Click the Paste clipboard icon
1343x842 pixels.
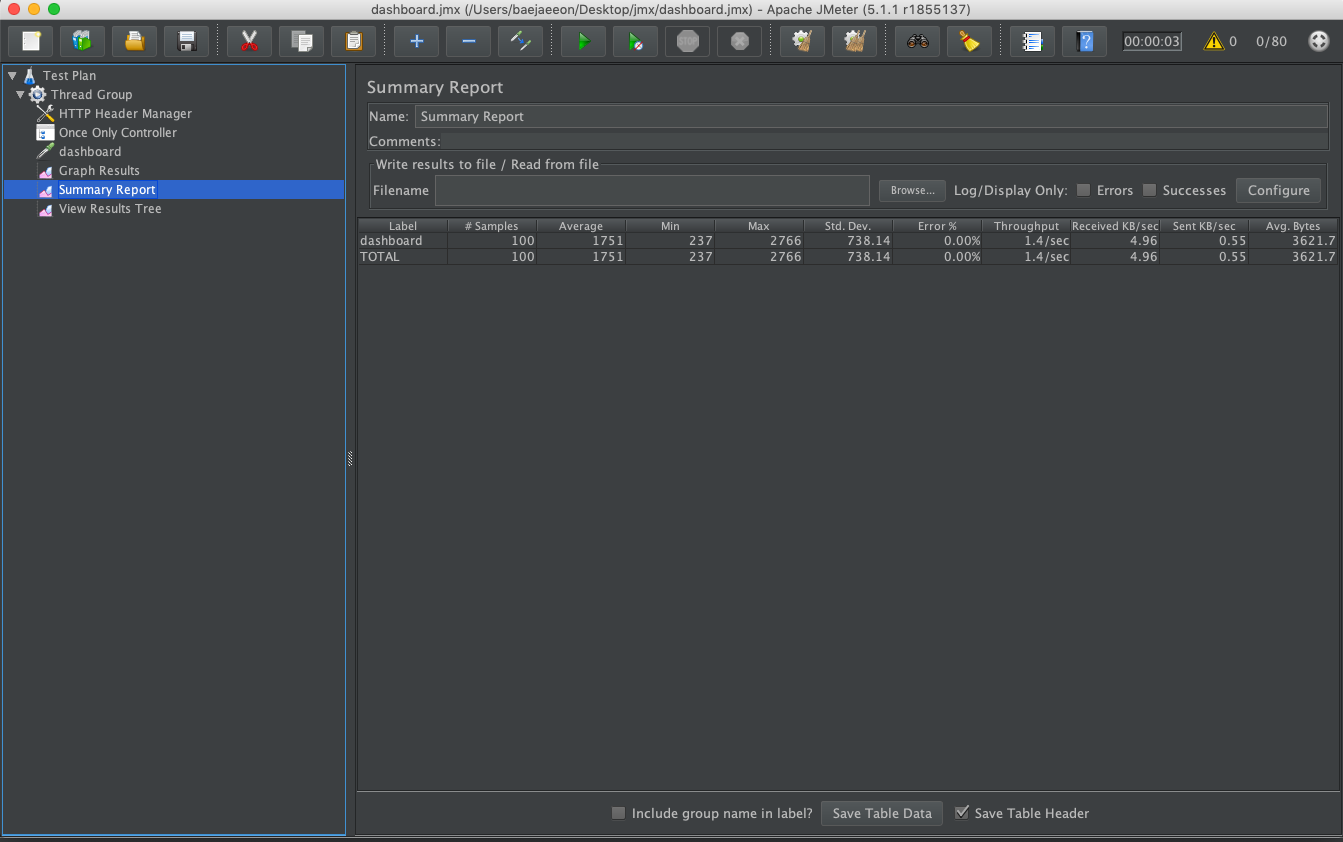coord(353,41)
